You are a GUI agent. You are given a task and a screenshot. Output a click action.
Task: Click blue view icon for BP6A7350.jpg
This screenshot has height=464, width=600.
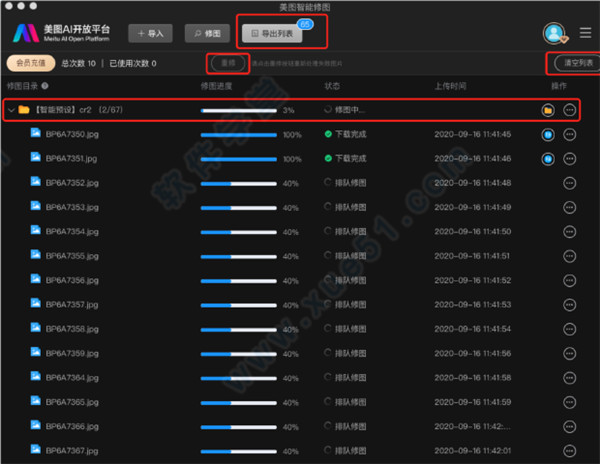coord(548,134)
